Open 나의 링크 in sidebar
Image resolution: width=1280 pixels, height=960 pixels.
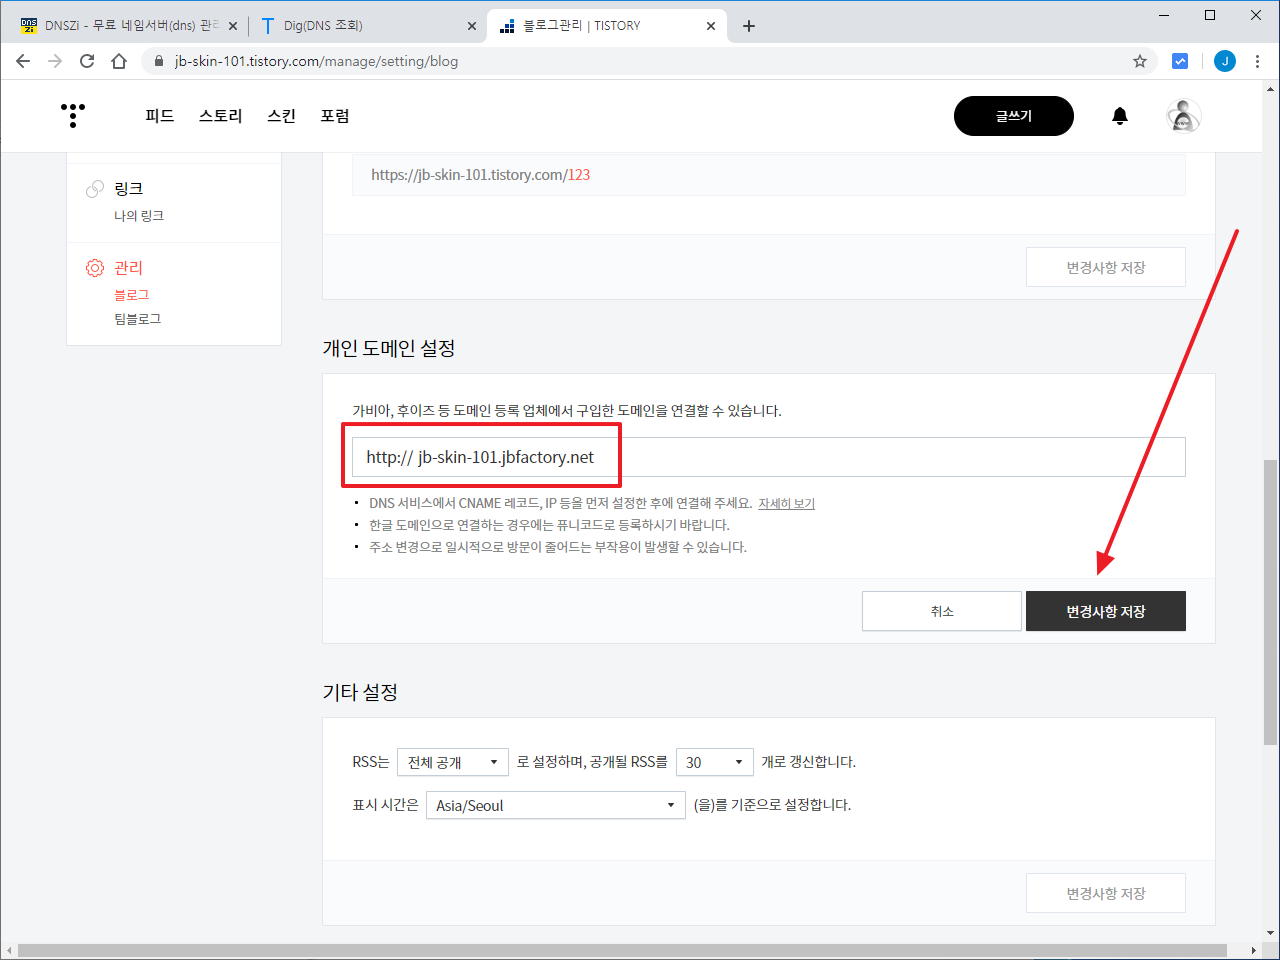click(x=139, y=216)
